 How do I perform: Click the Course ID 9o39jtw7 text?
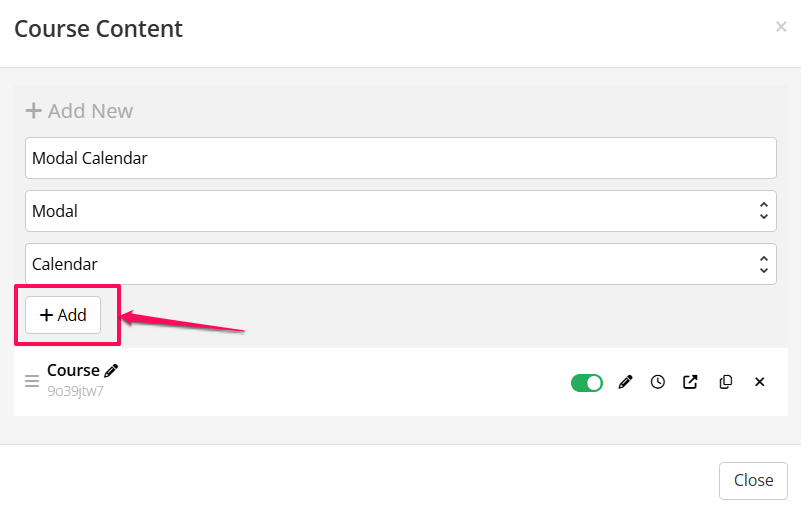pos(75,391)
